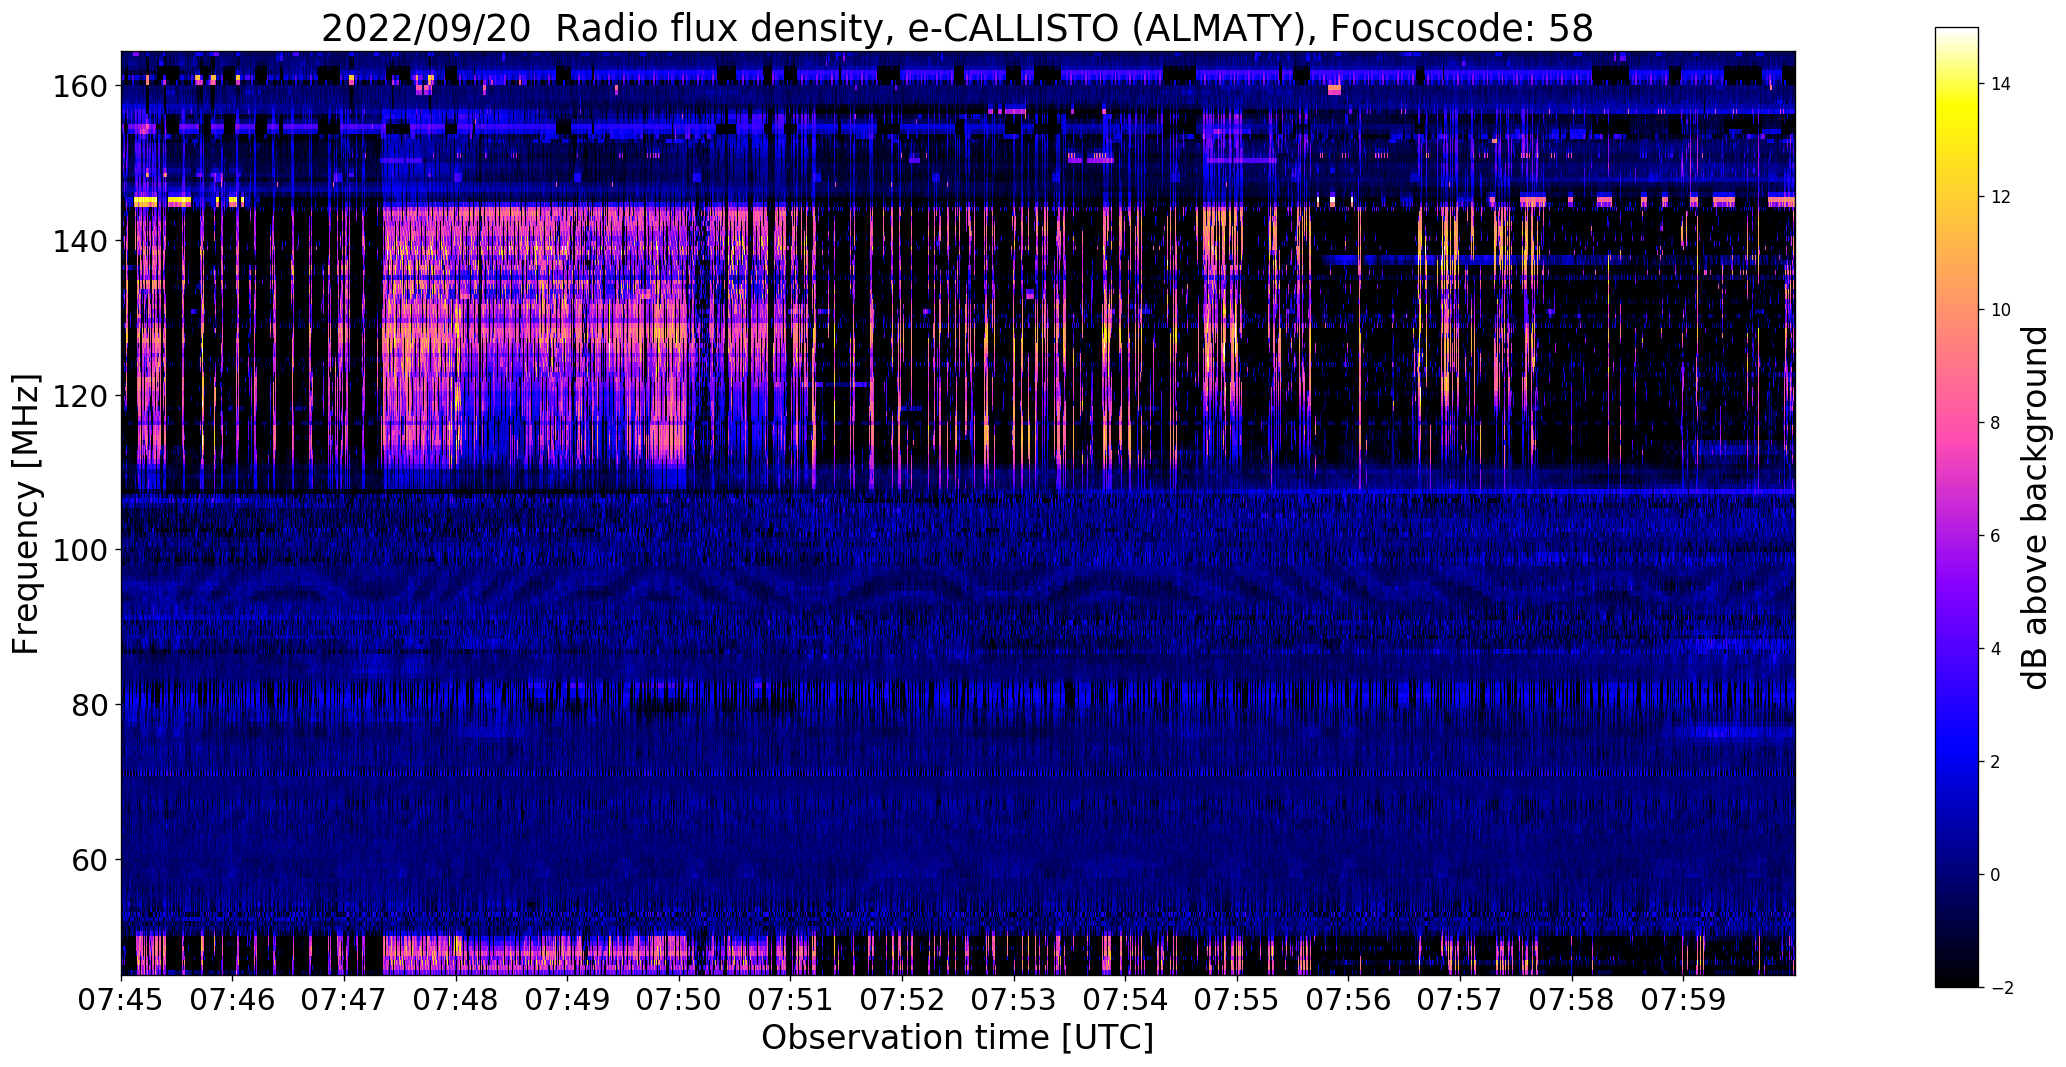Click the 07:47 time tick label

pos(345,1001)
